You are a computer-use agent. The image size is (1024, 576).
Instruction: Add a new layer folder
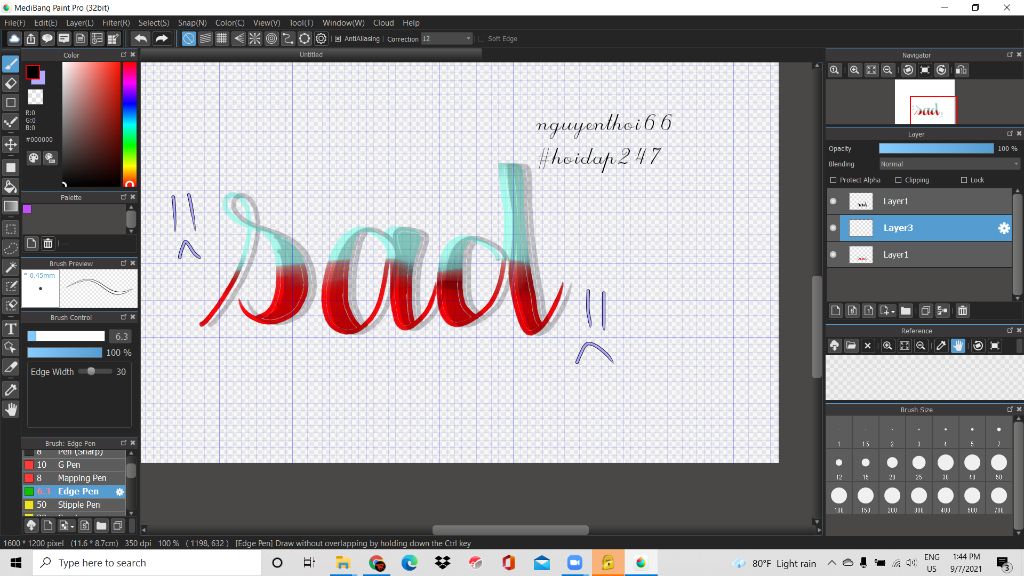[905, 311]
